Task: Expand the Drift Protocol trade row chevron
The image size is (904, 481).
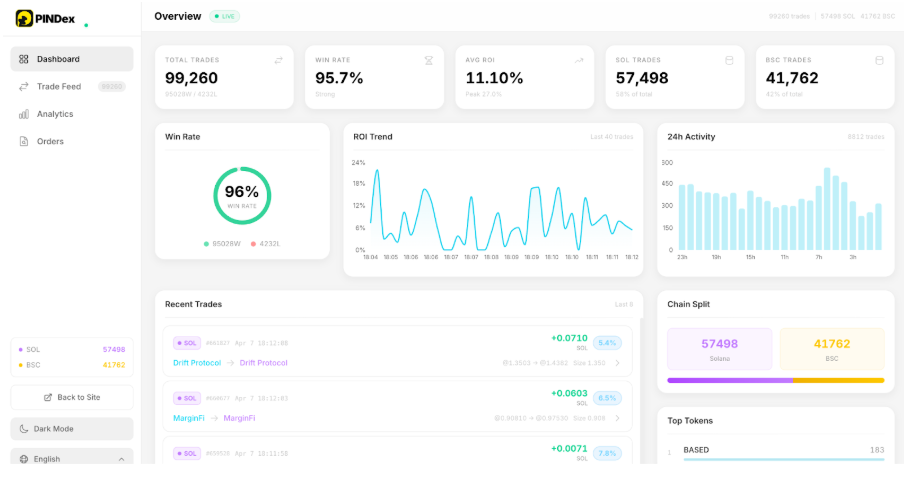Action: [617, 363]
